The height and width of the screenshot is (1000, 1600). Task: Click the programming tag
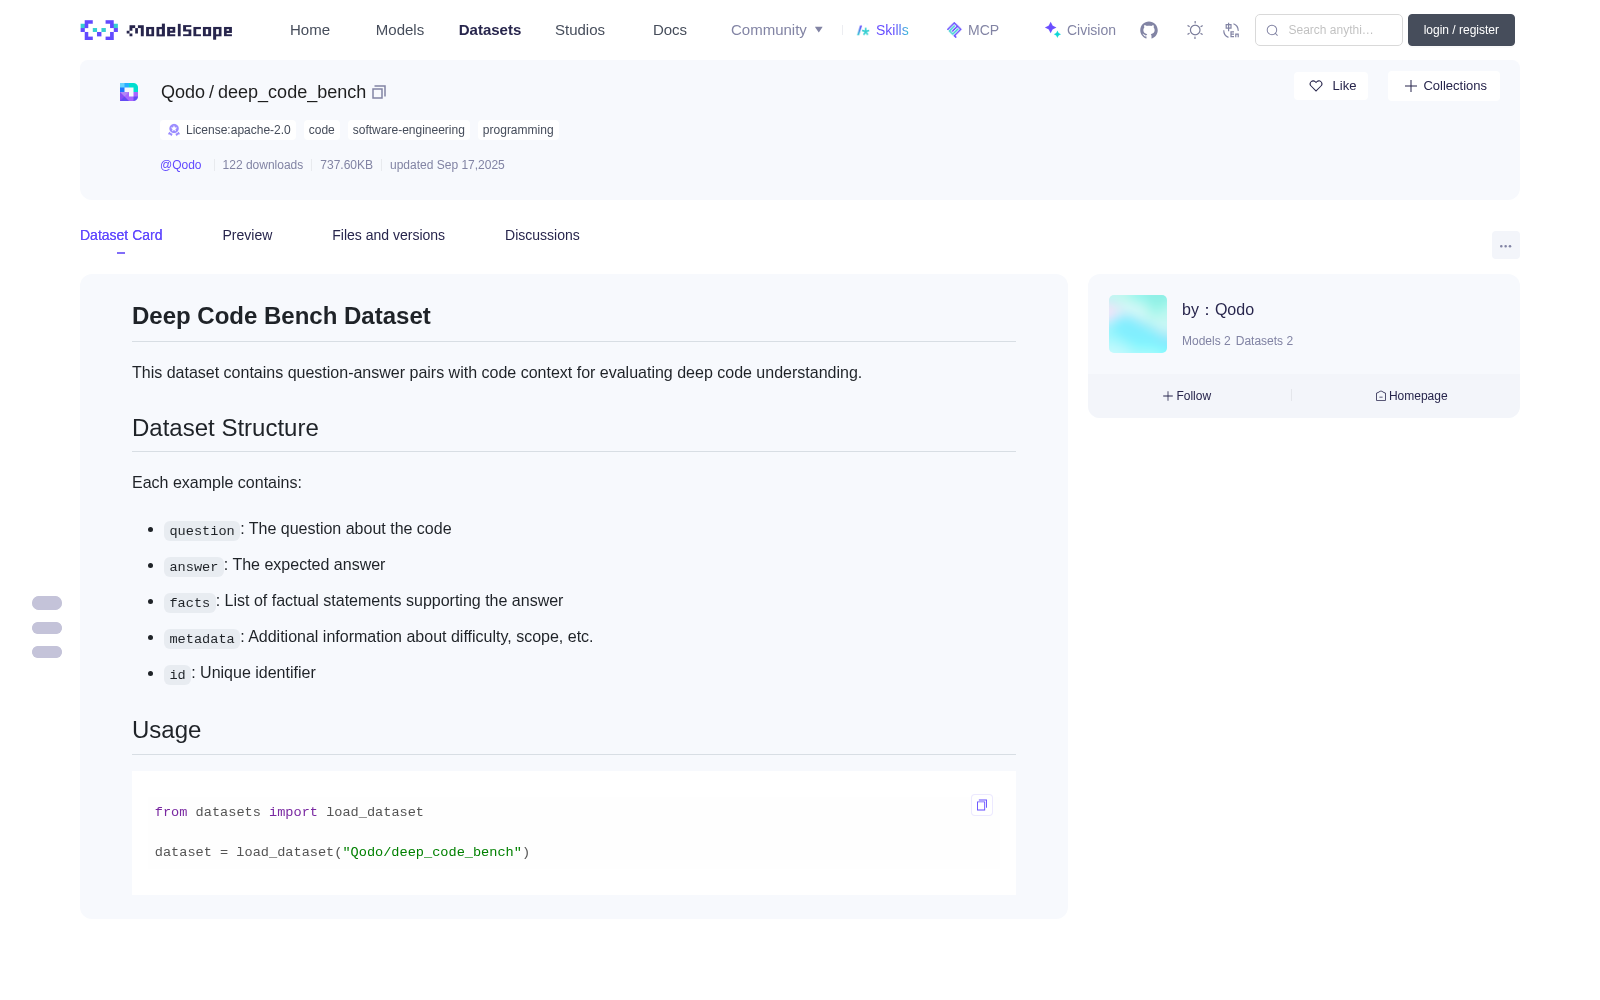click(518, 130)
